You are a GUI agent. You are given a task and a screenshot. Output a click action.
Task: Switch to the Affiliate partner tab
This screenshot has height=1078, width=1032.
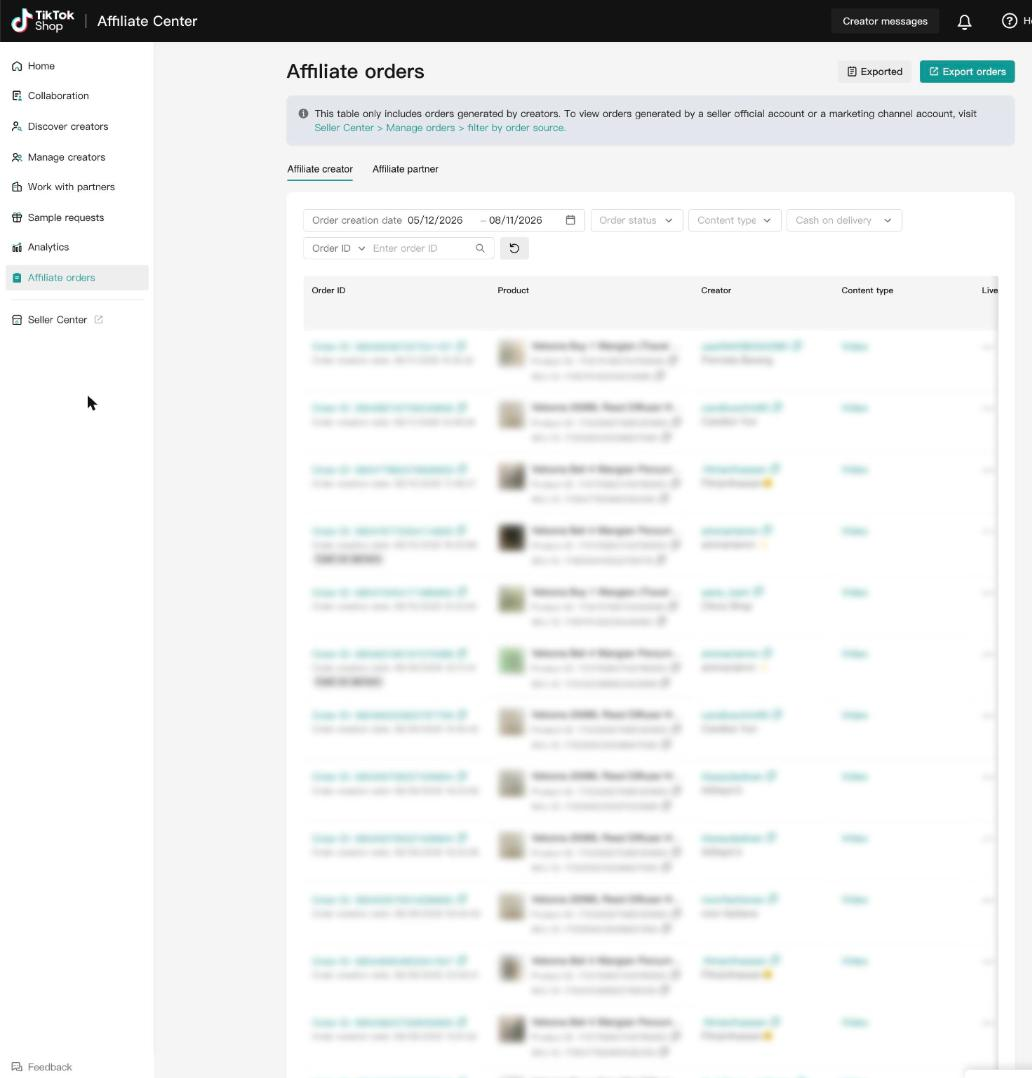coord(406,169)
